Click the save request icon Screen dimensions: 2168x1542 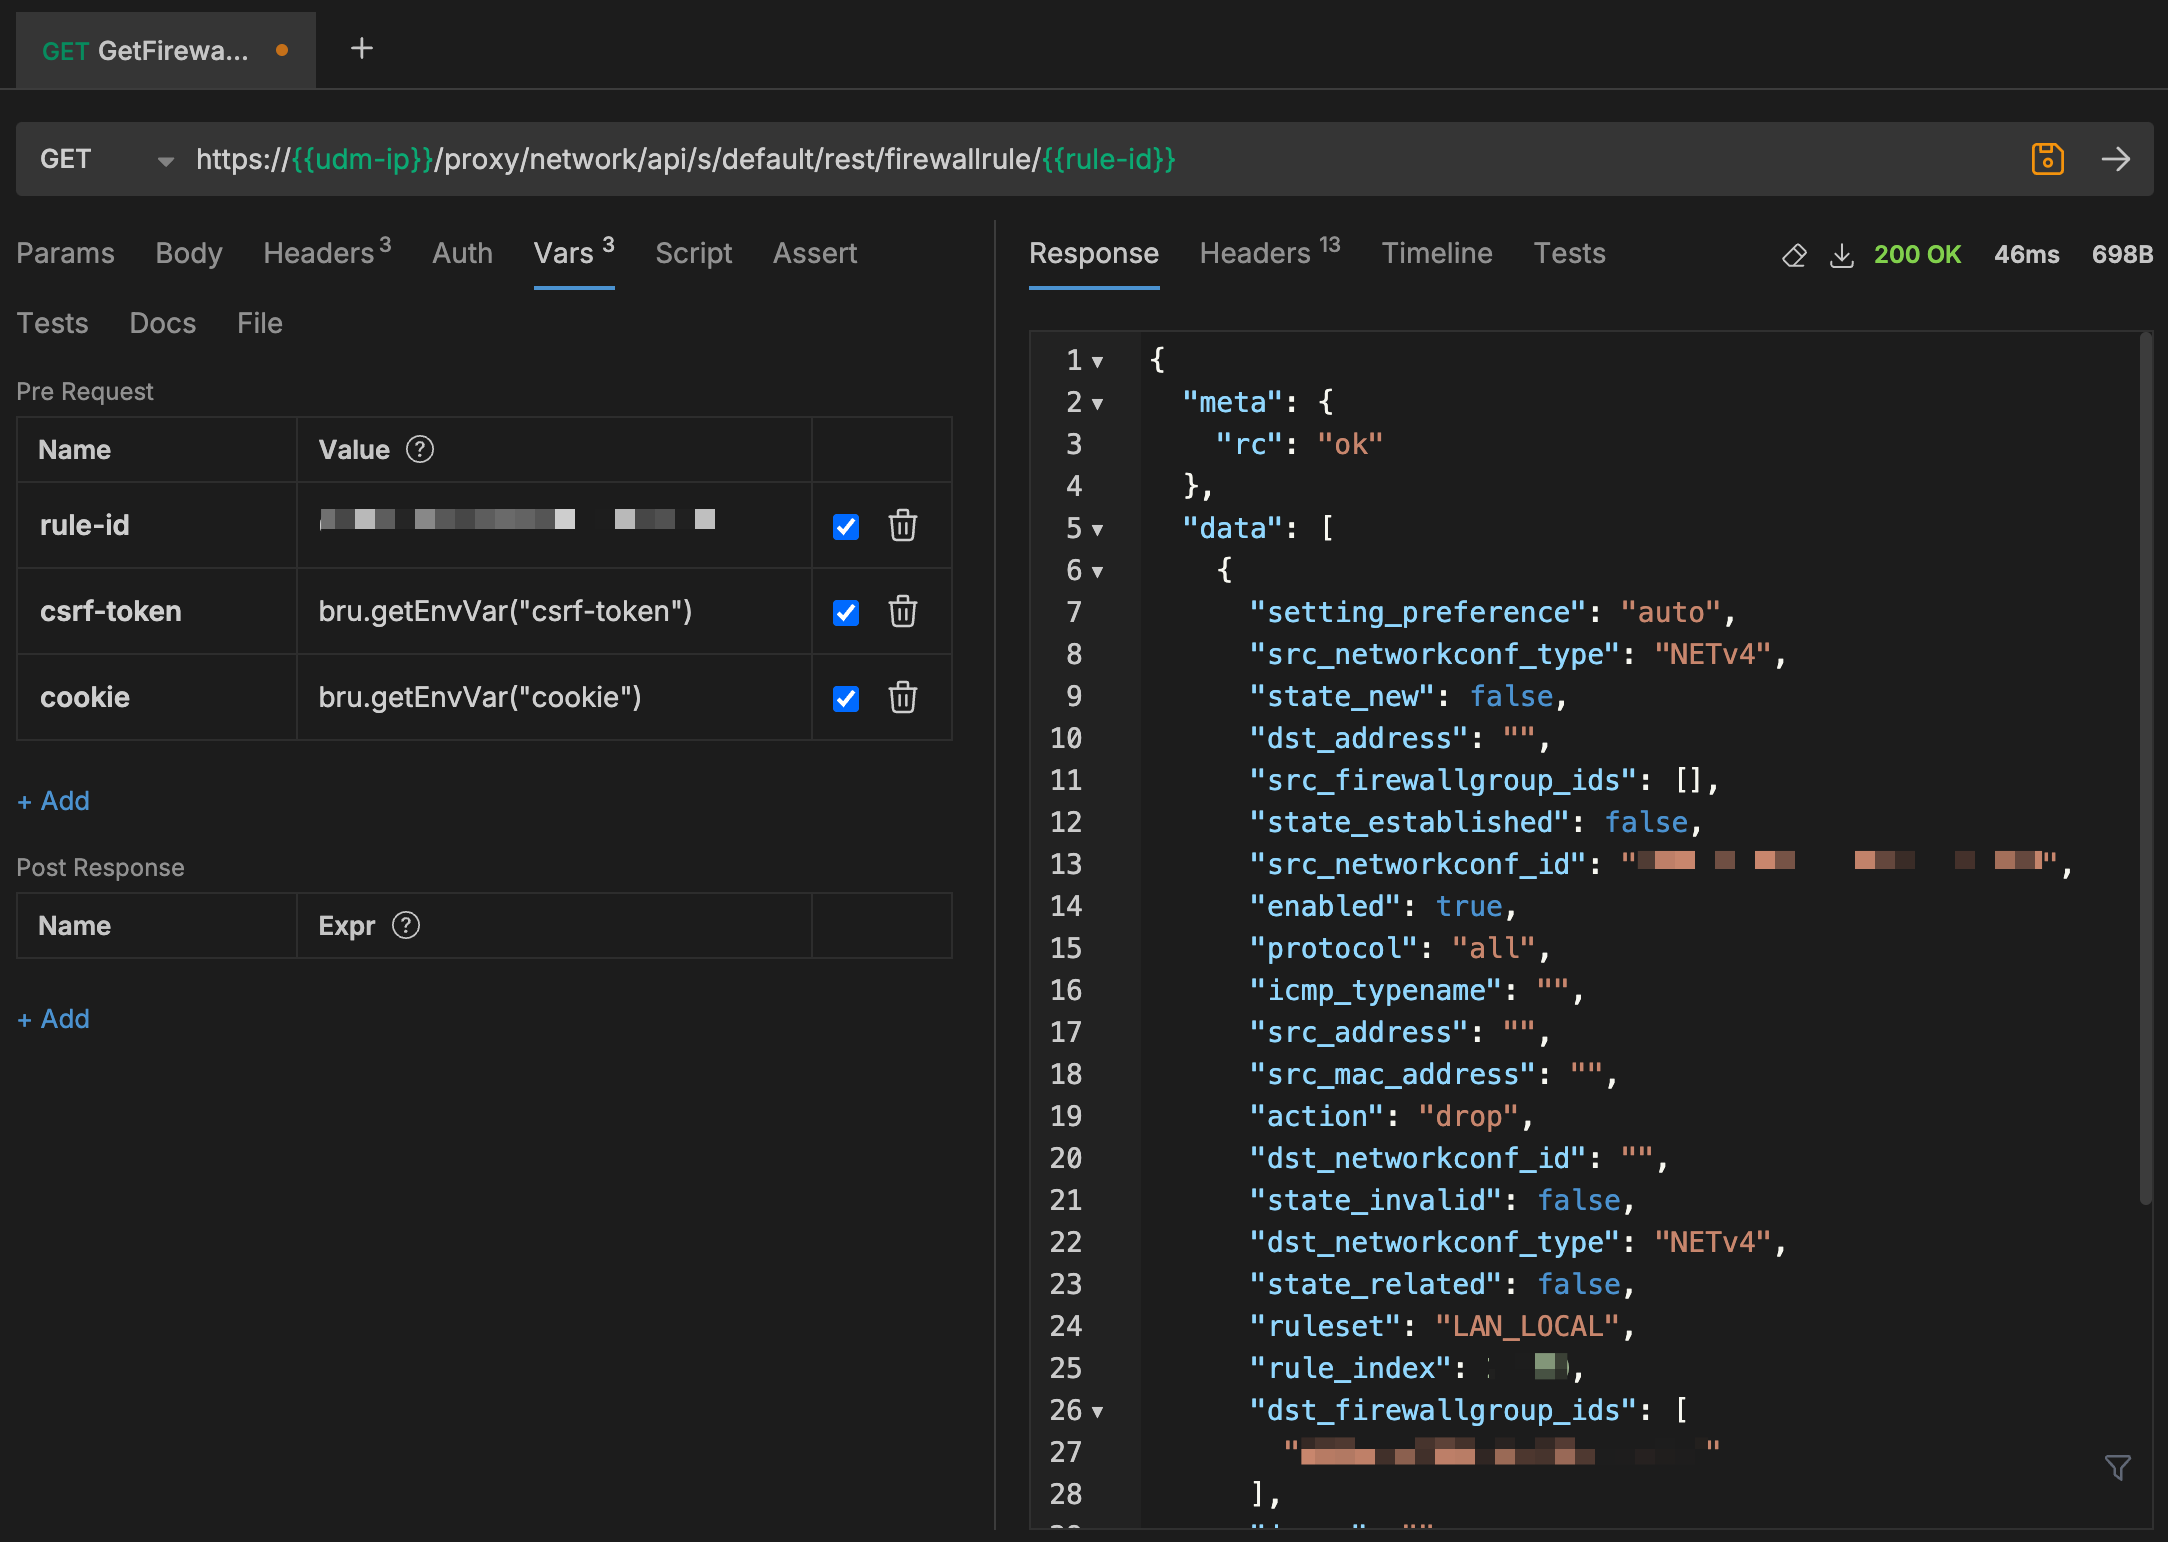click(x=2047, y=159)
